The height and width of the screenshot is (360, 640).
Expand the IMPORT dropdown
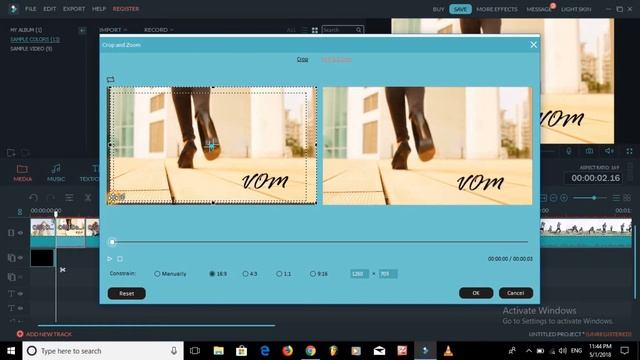click(113, 30)
